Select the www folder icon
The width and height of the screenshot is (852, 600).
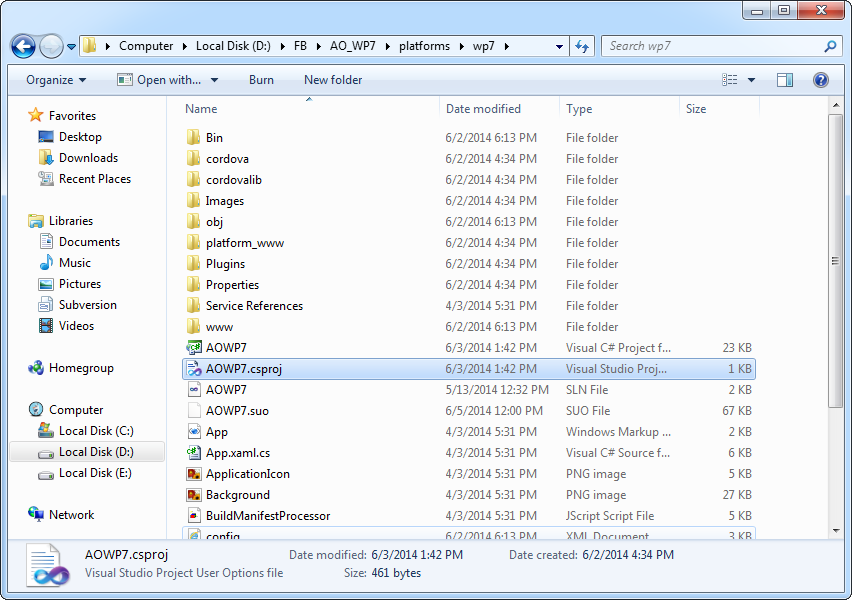[x=193, y=327]
